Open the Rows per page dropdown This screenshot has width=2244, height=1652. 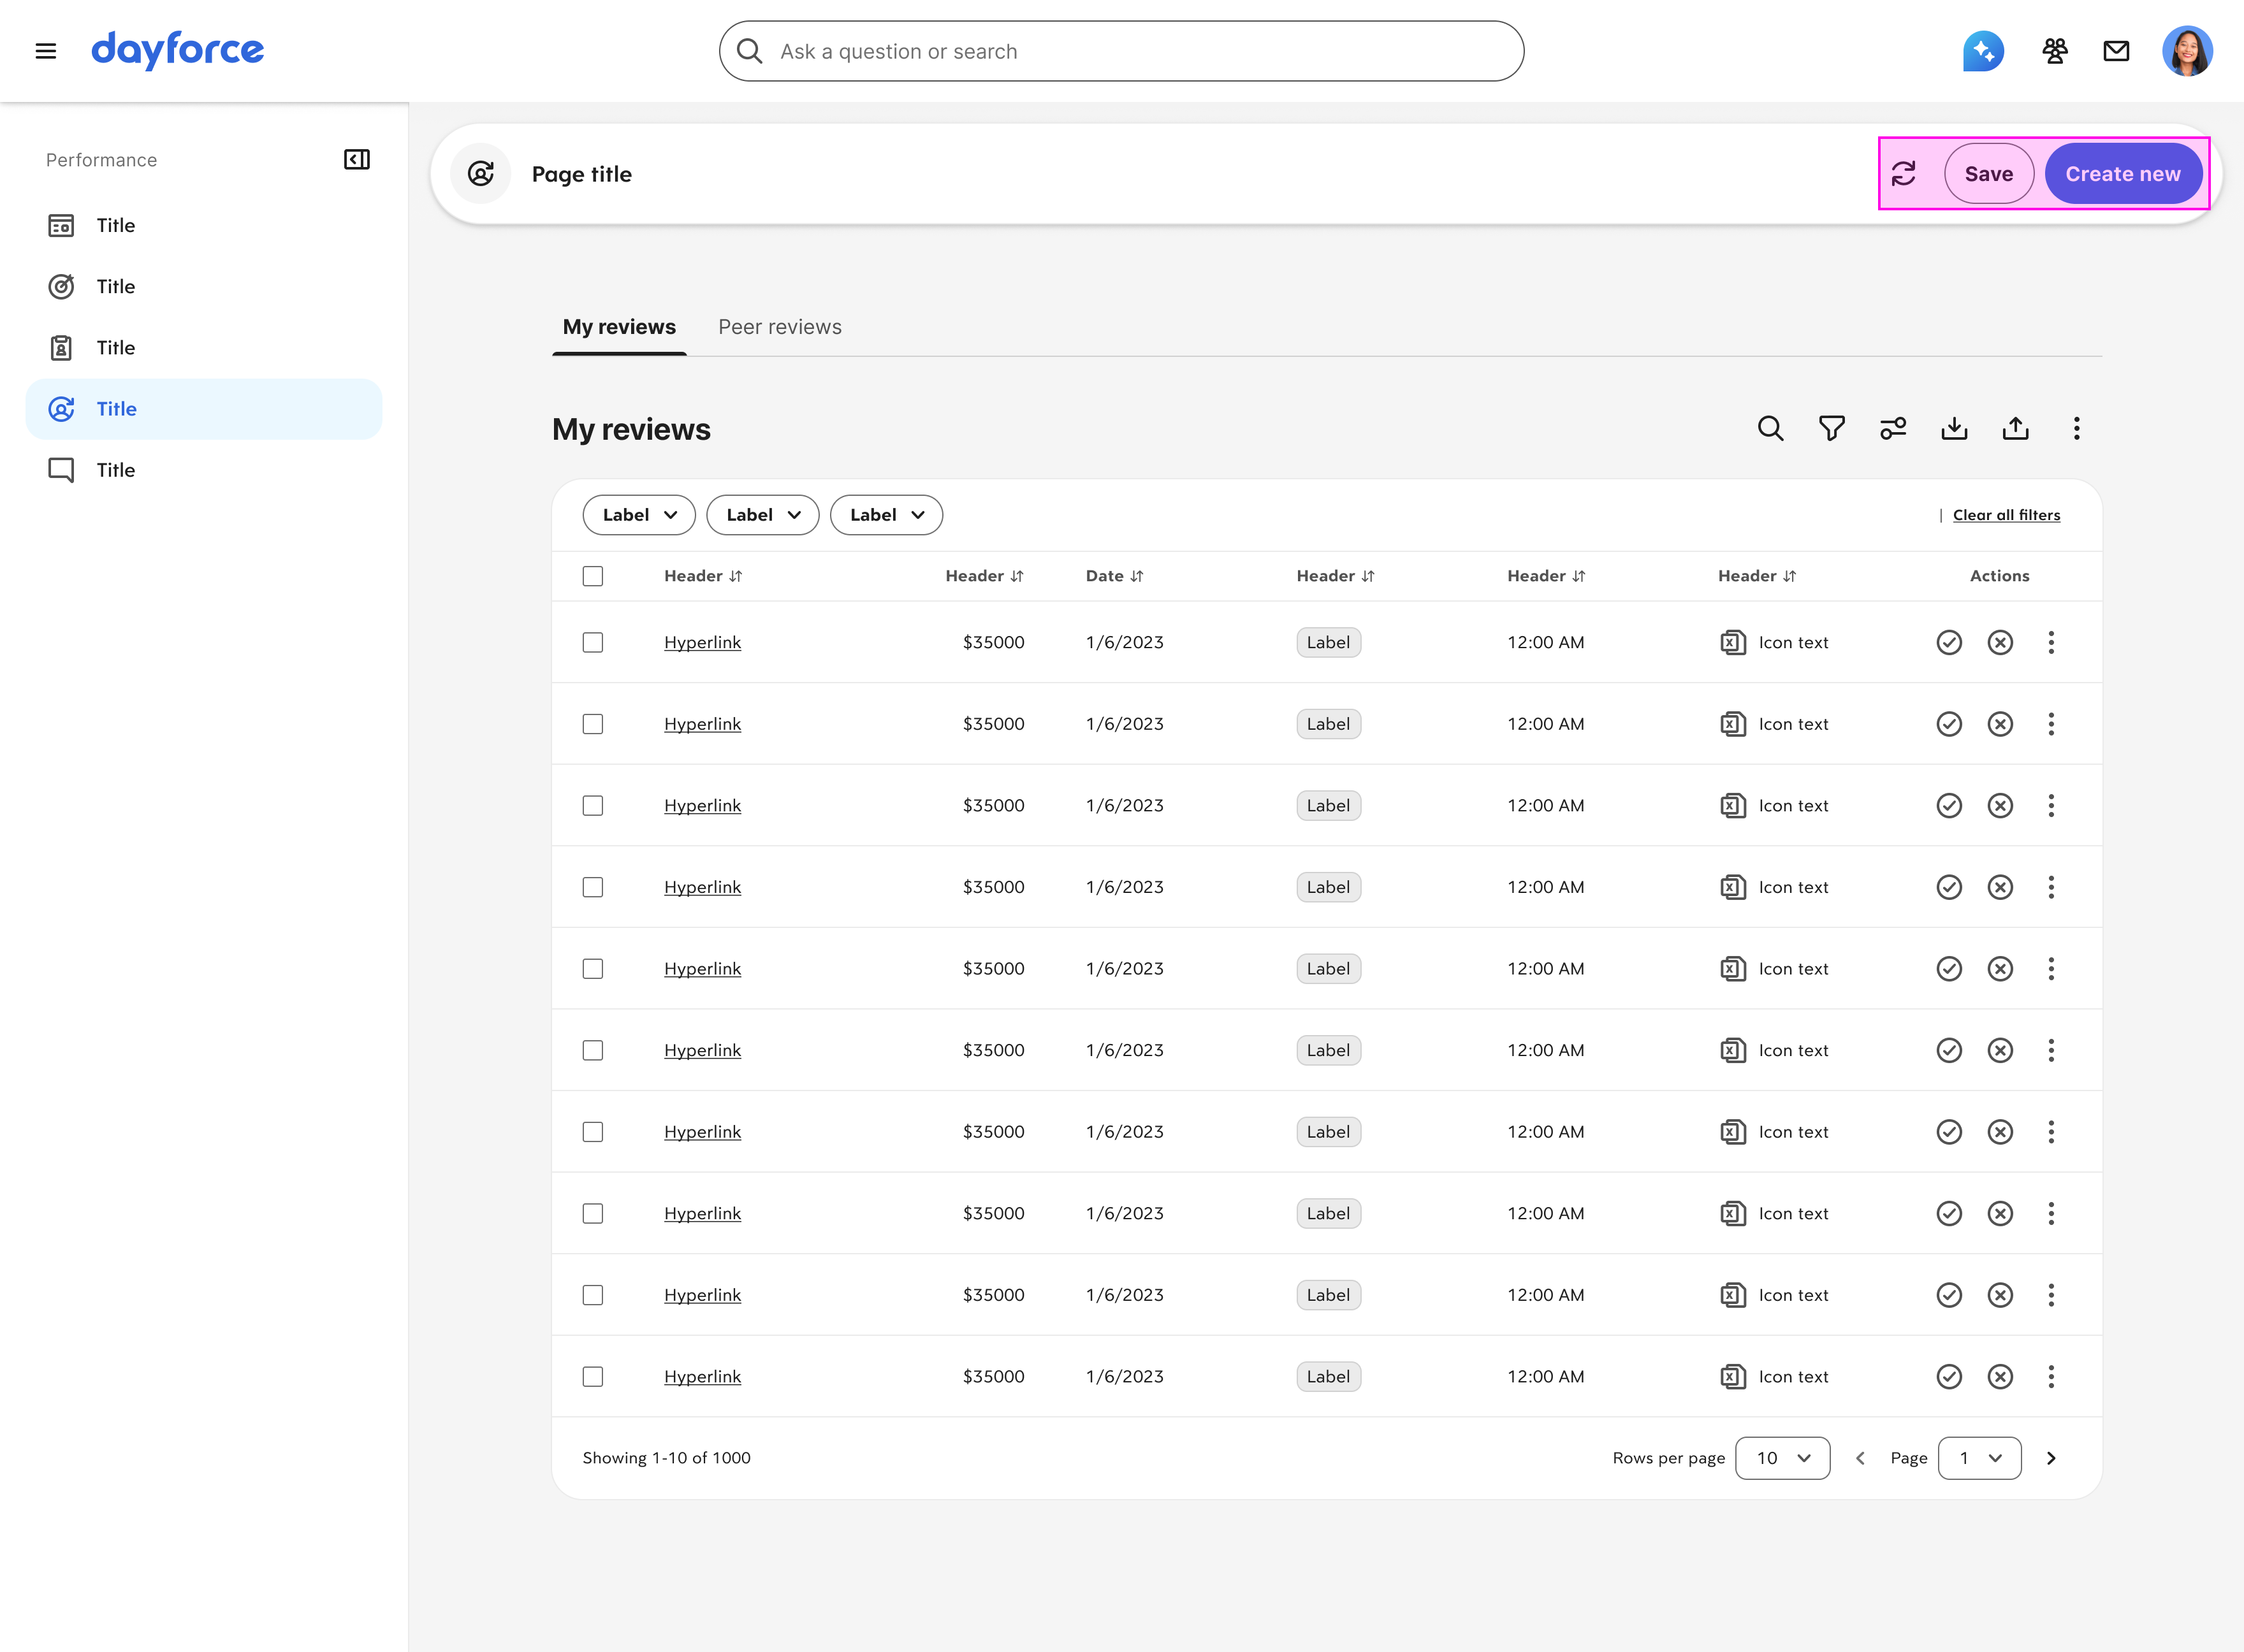pyautogui.click(x=1782, y=1458)
